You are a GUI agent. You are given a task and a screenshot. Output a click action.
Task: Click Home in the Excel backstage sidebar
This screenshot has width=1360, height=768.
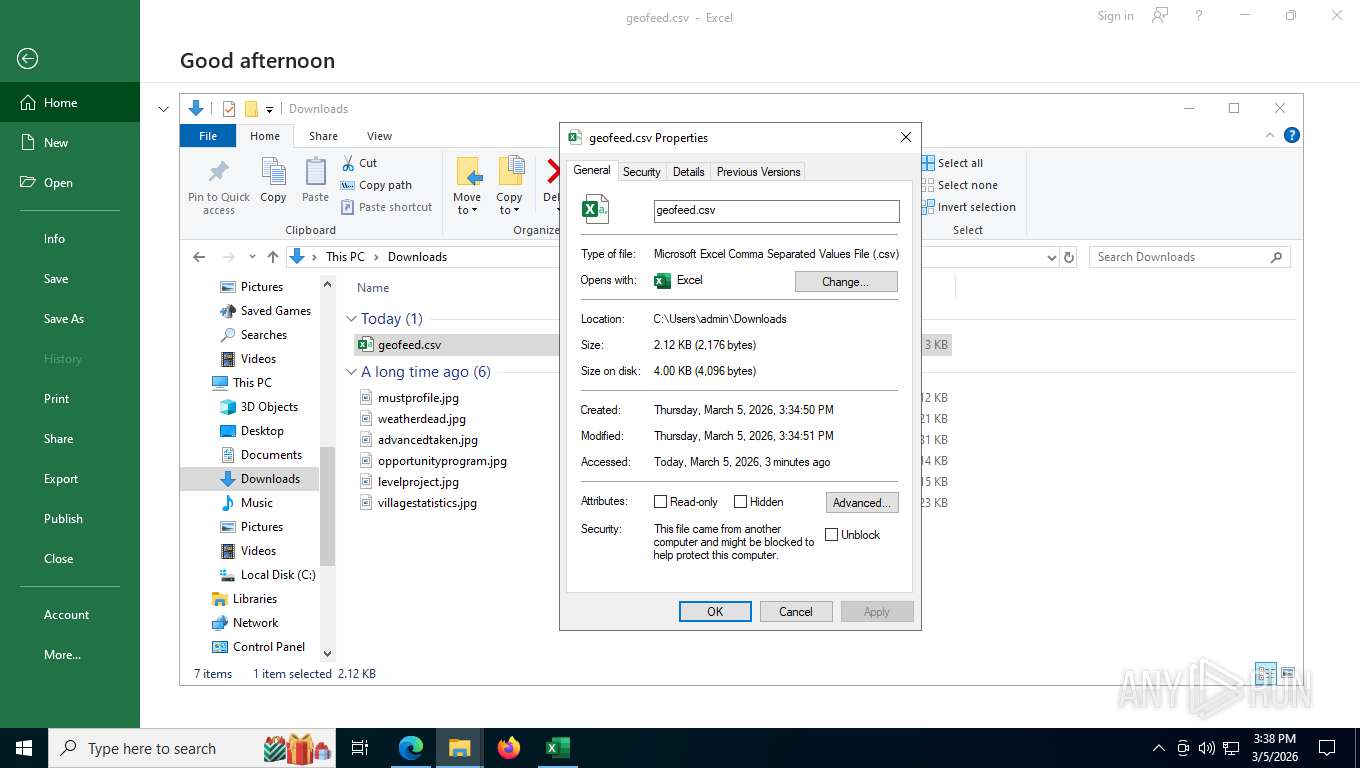click(x=70, y=103)
